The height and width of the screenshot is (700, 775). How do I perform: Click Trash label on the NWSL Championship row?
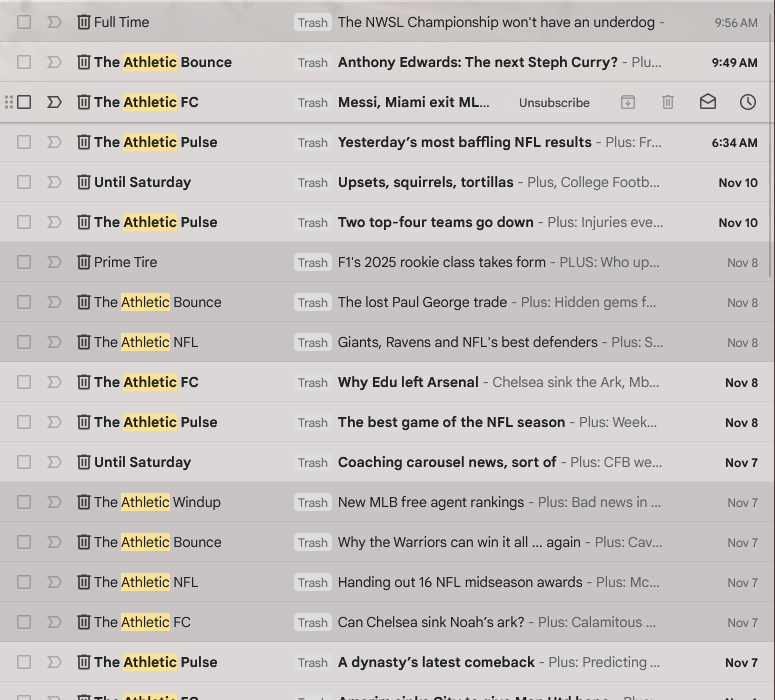[312, 23]
